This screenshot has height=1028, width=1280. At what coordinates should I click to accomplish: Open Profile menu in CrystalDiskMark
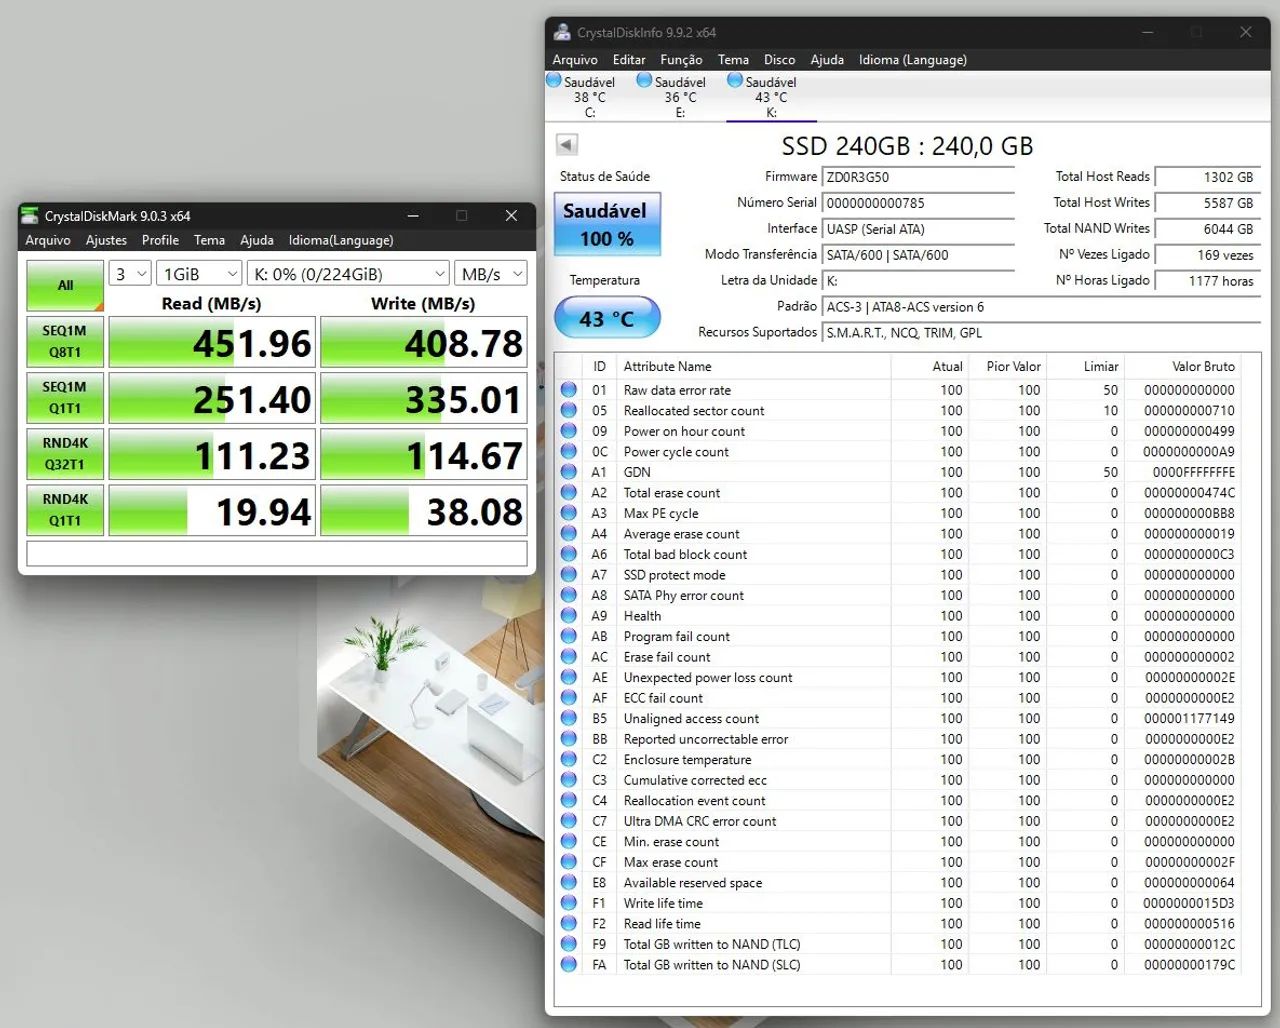[x=160, y=240]
